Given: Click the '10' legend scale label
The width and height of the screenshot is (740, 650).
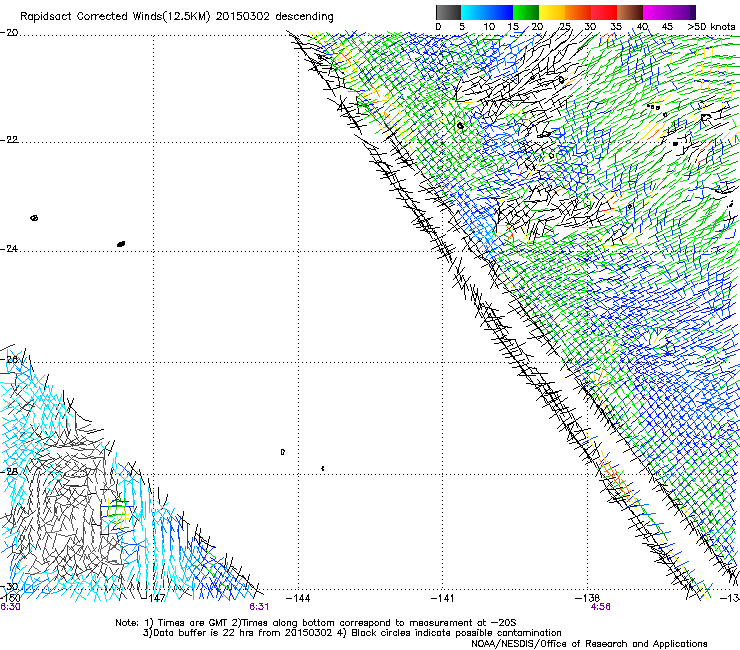Looking at the screenshot, I should [x=489, y=27].
